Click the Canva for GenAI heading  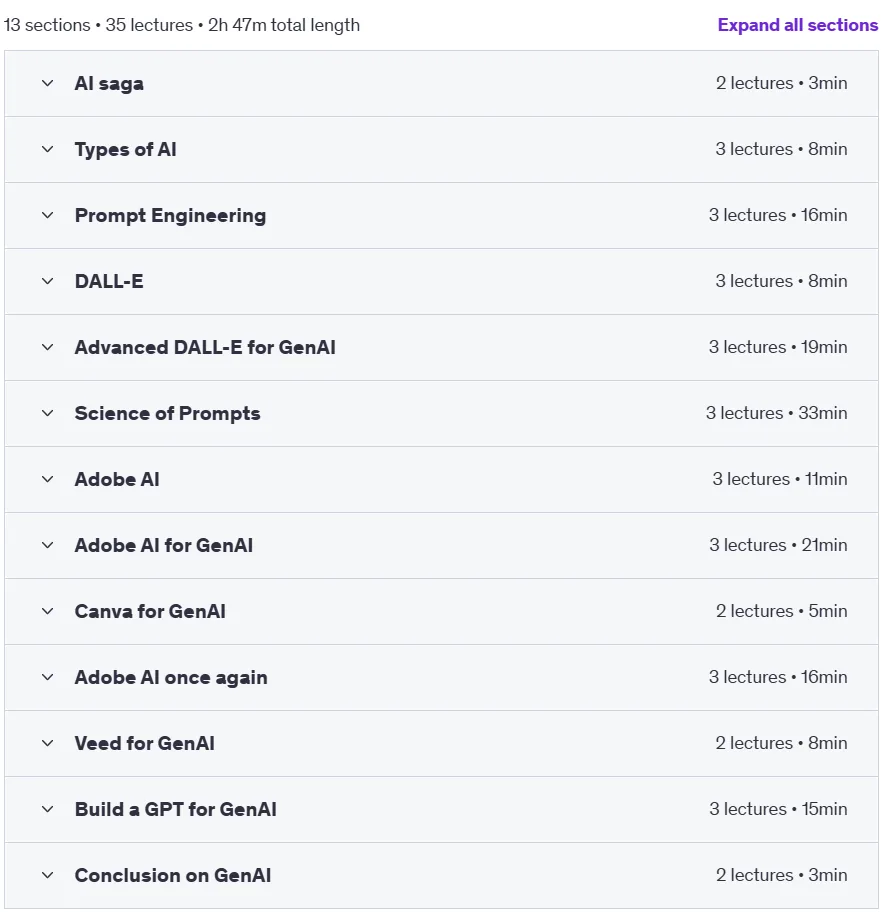coord(150,611)
